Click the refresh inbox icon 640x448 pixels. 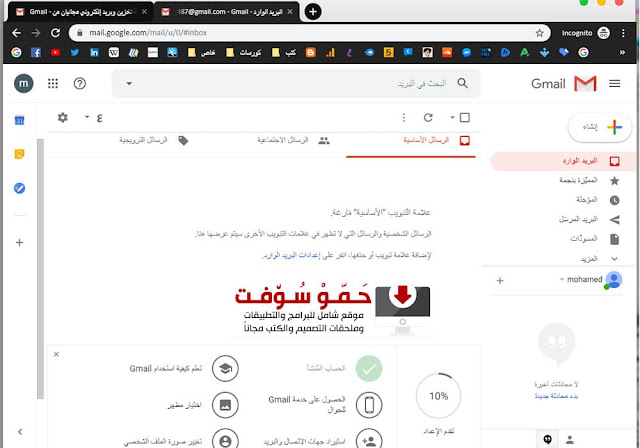coord(428,118)
